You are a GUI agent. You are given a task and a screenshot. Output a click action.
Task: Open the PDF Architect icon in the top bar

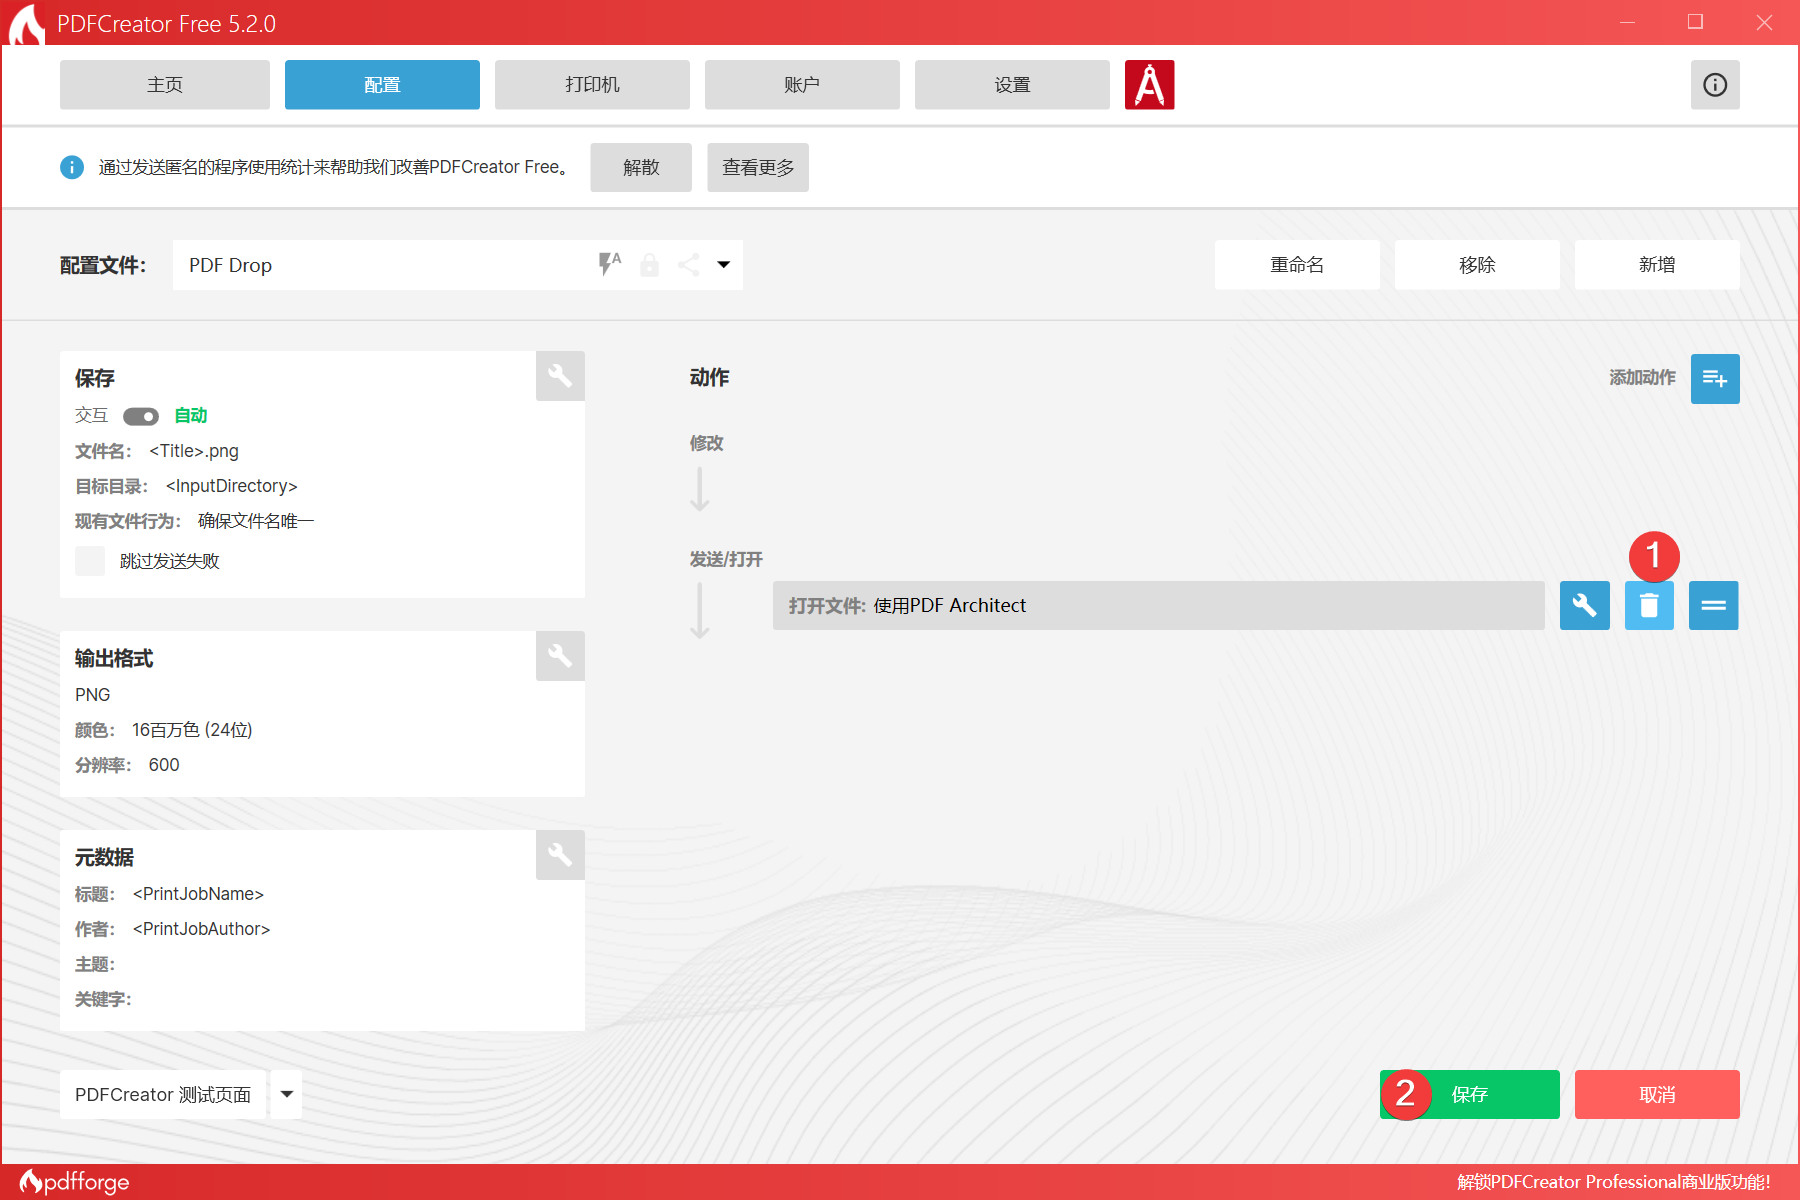1149,85
